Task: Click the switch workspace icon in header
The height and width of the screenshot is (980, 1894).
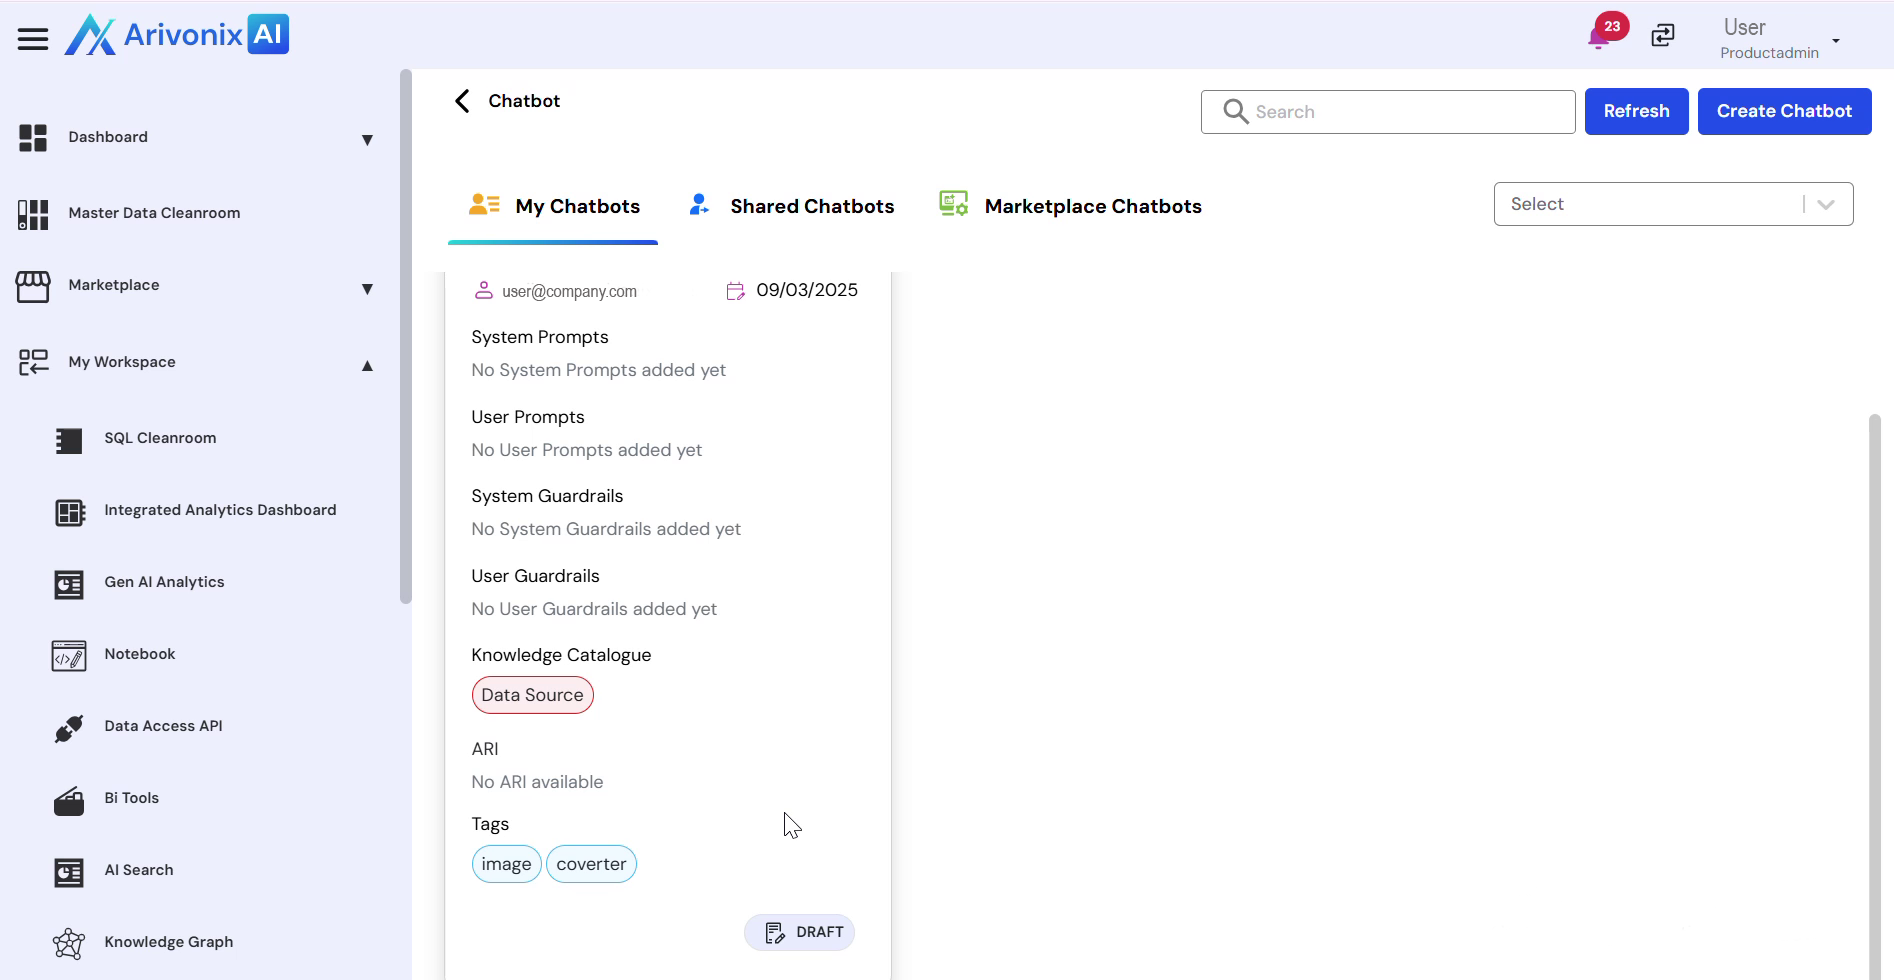Action: (x=1663, y=36)
